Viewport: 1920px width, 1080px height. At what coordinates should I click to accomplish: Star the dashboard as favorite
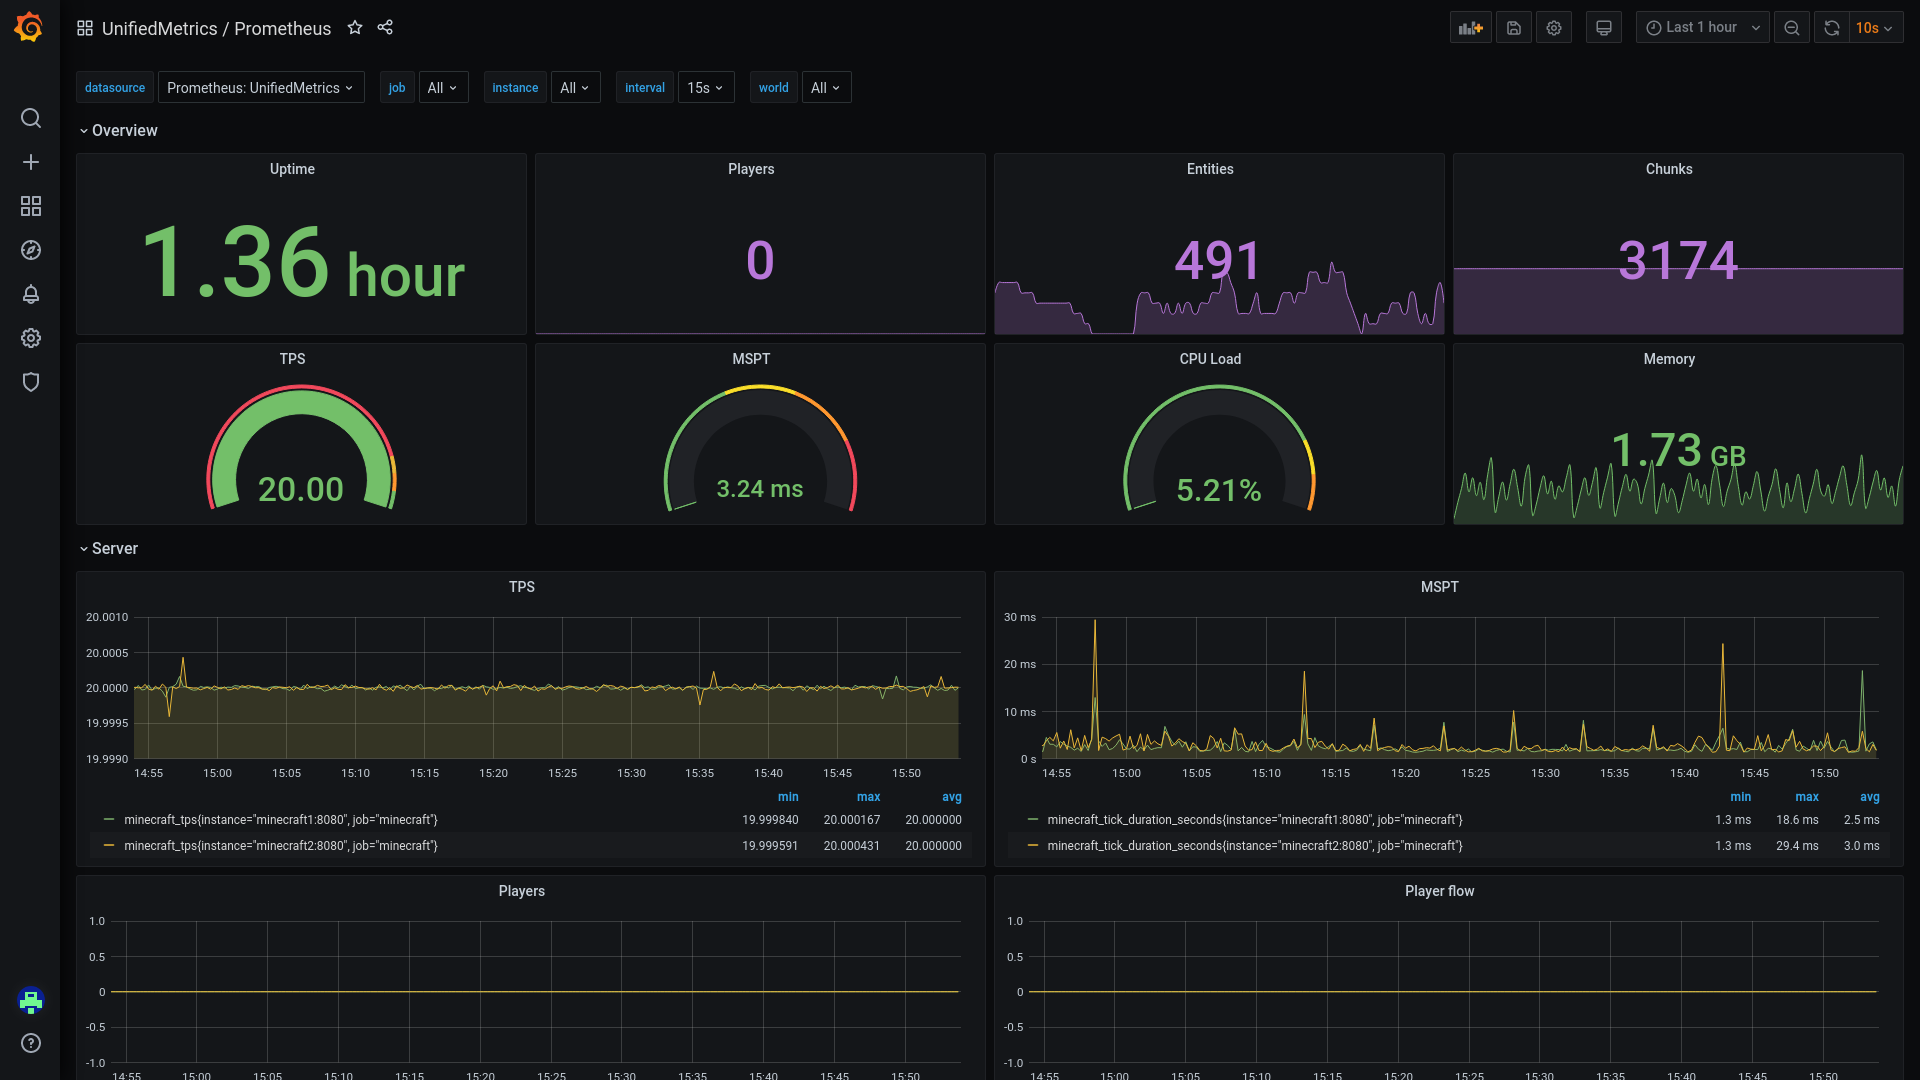point(355,28)
